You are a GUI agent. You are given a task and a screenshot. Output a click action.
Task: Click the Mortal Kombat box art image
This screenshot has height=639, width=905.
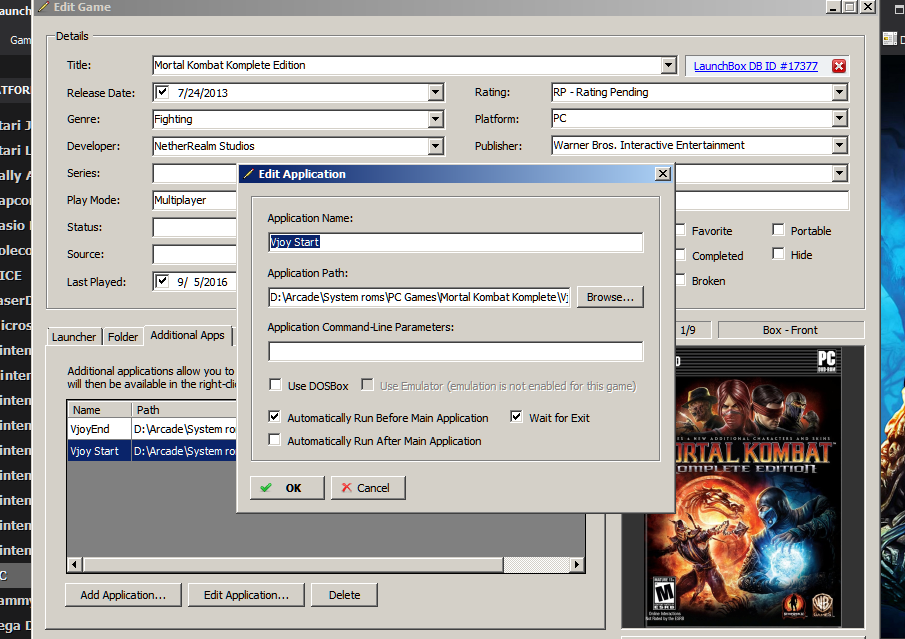click(743, 486)
